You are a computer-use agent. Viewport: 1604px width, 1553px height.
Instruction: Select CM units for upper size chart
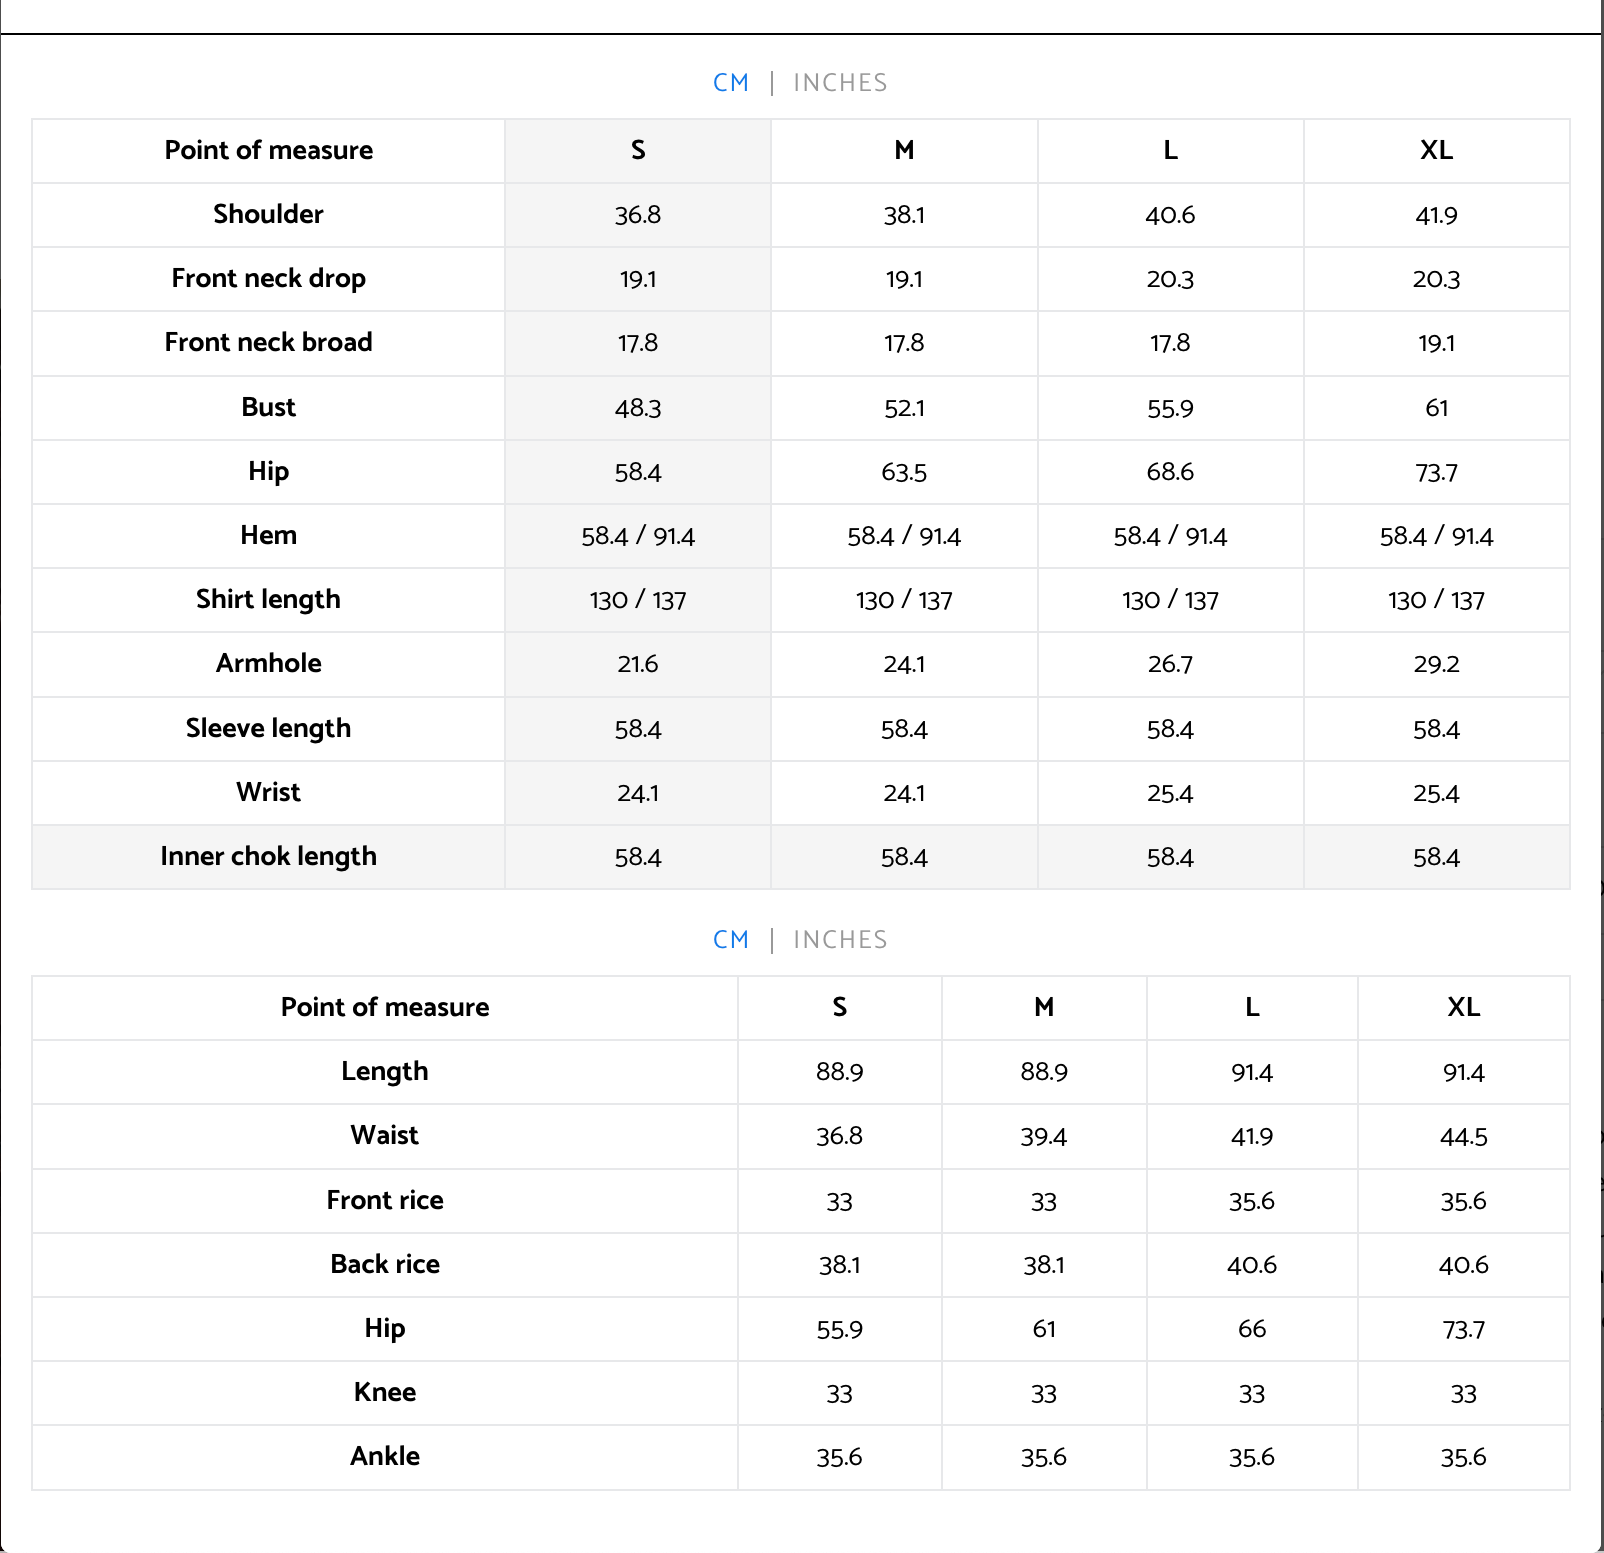point(731,83)
